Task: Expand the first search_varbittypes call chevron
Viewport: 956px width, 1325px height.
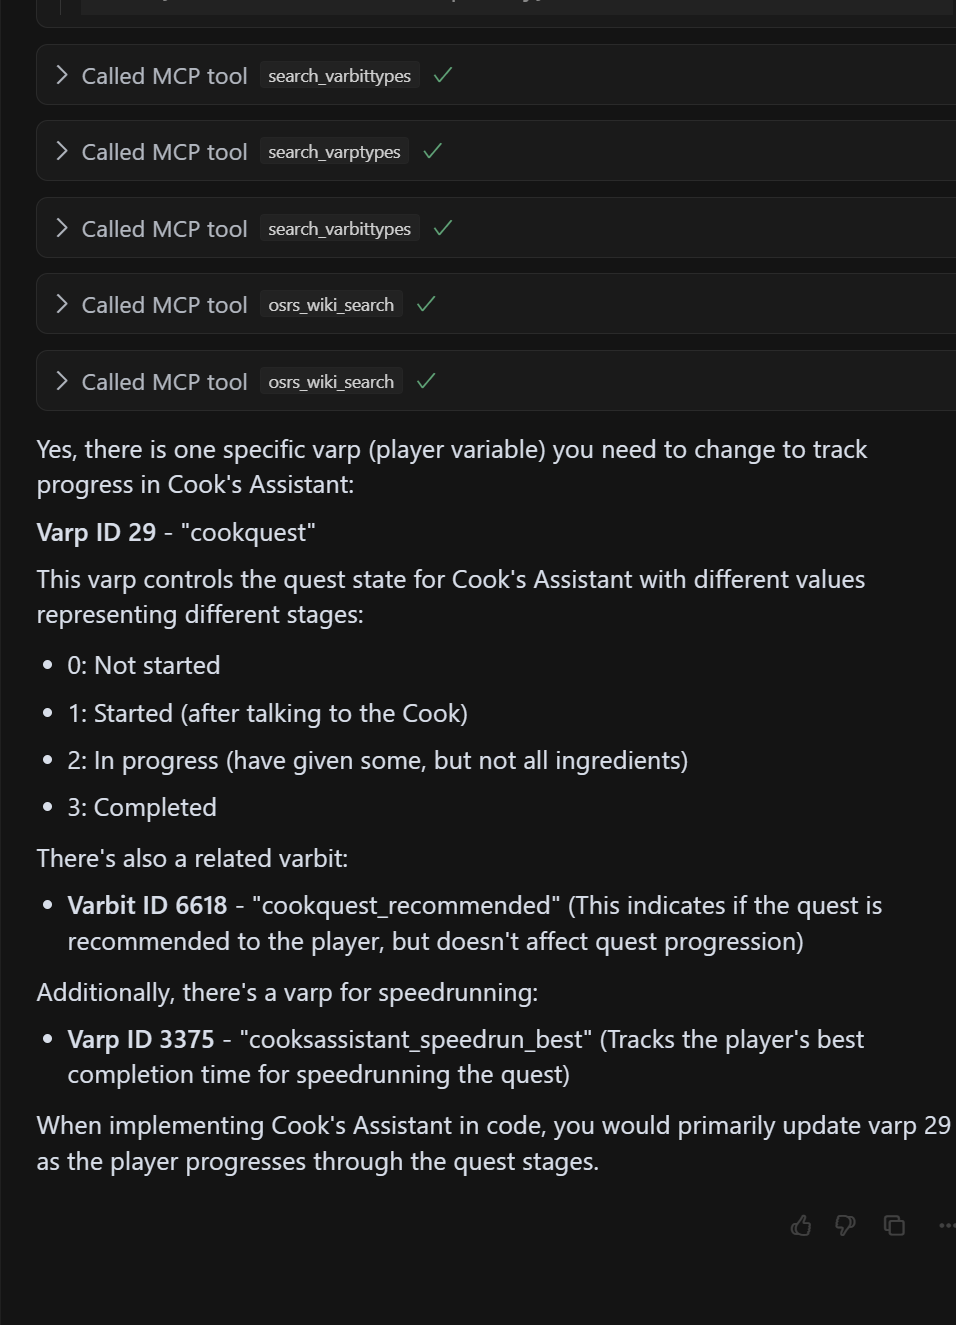Action: [x=62, y=76]
